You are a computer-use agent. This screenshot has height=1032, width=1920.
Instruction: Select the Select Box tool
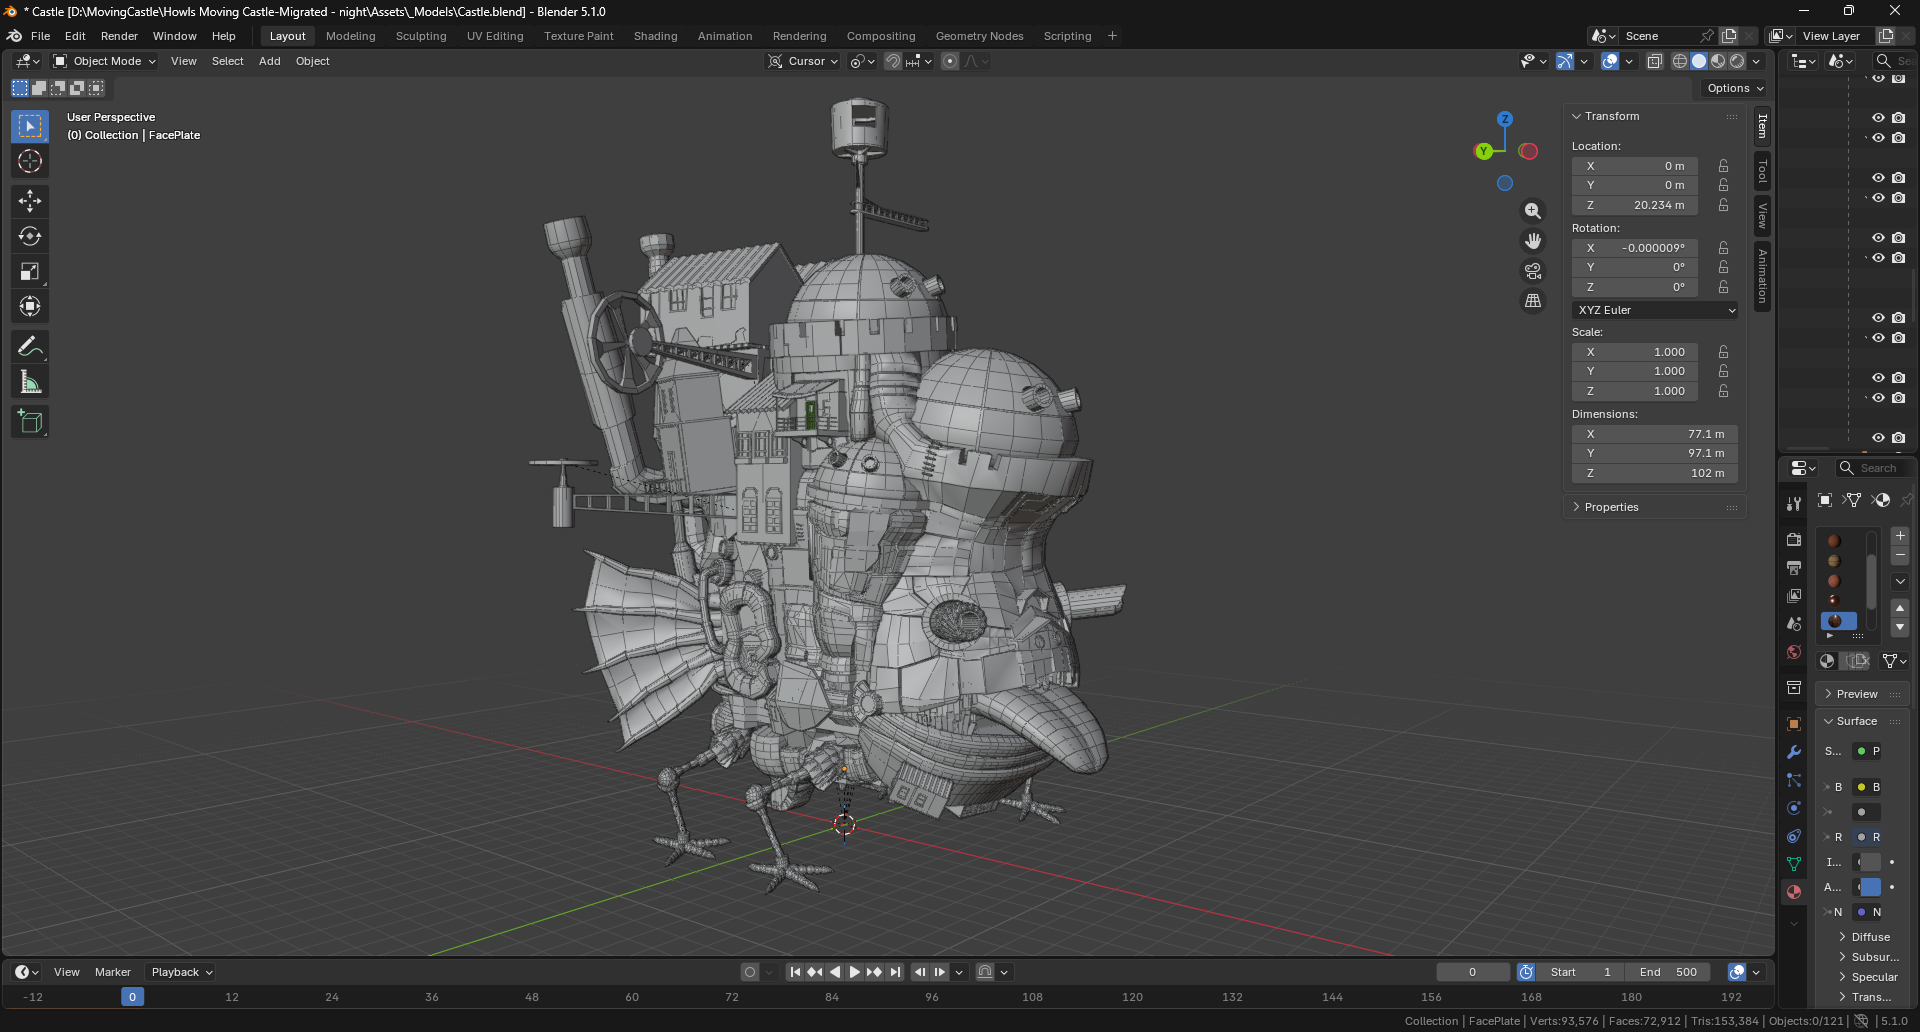pyautogui.click(x=30, y=126)
